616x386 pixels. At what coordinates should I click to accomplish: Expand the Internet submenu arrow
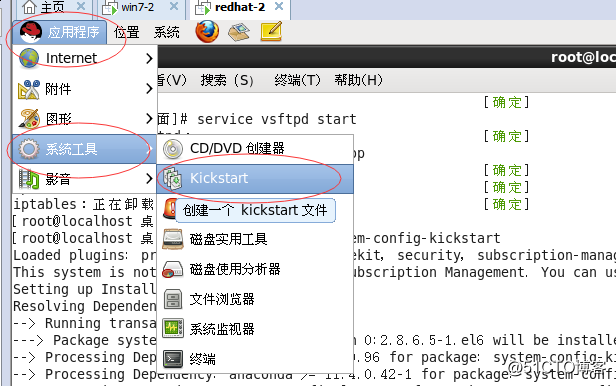click(x=149, y=59)
